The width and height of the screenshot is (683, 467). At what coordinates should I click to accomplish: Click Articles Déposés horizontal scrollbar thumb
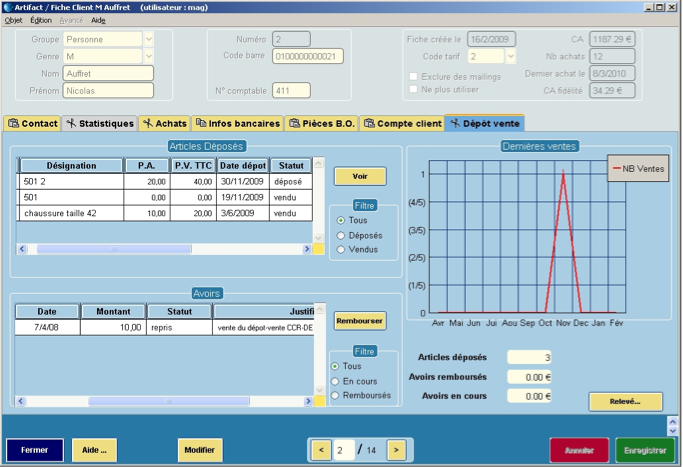click(114, 249)
